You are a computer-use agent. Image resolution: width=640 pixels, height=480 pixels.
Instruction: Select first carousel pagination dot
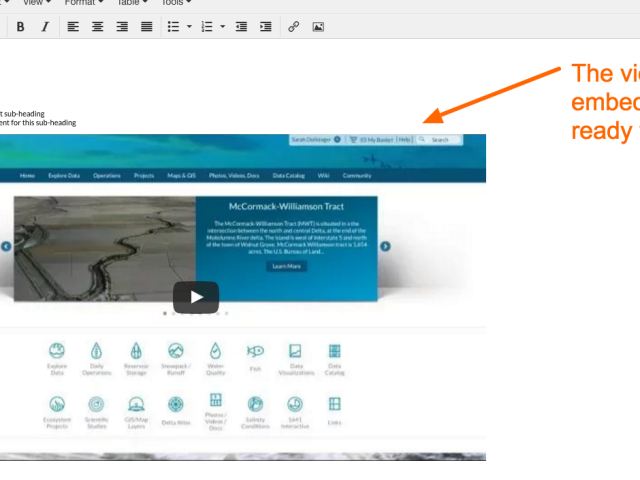point(165,313)
